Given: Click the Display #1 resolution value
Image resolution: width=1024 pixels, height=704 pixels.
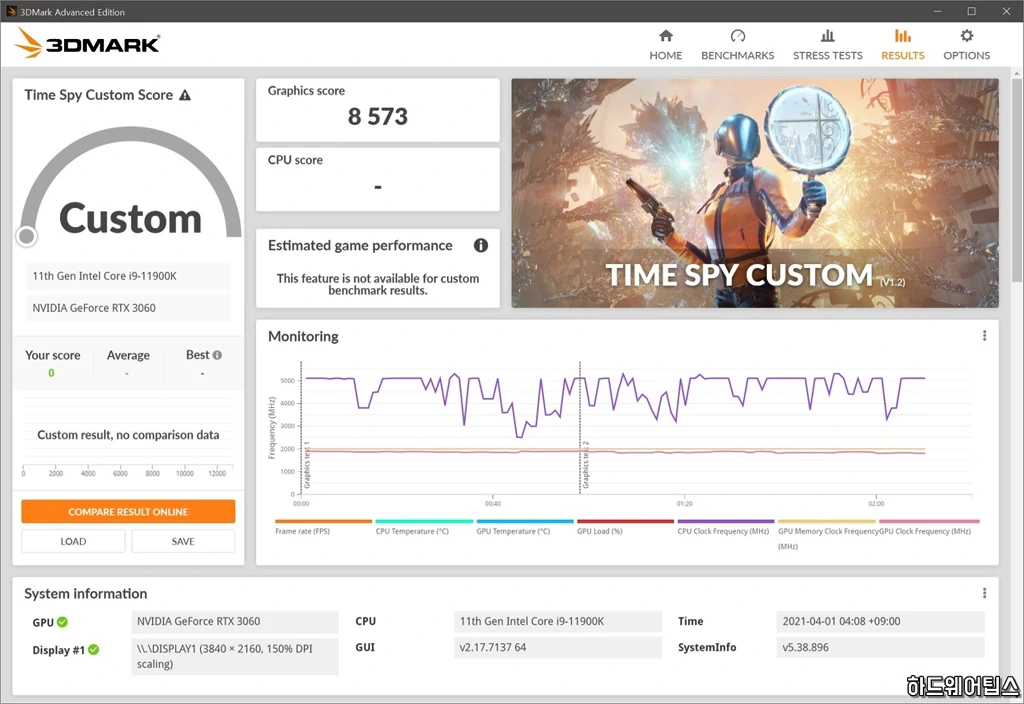Looking at the screenshot, I should [235, 656].
